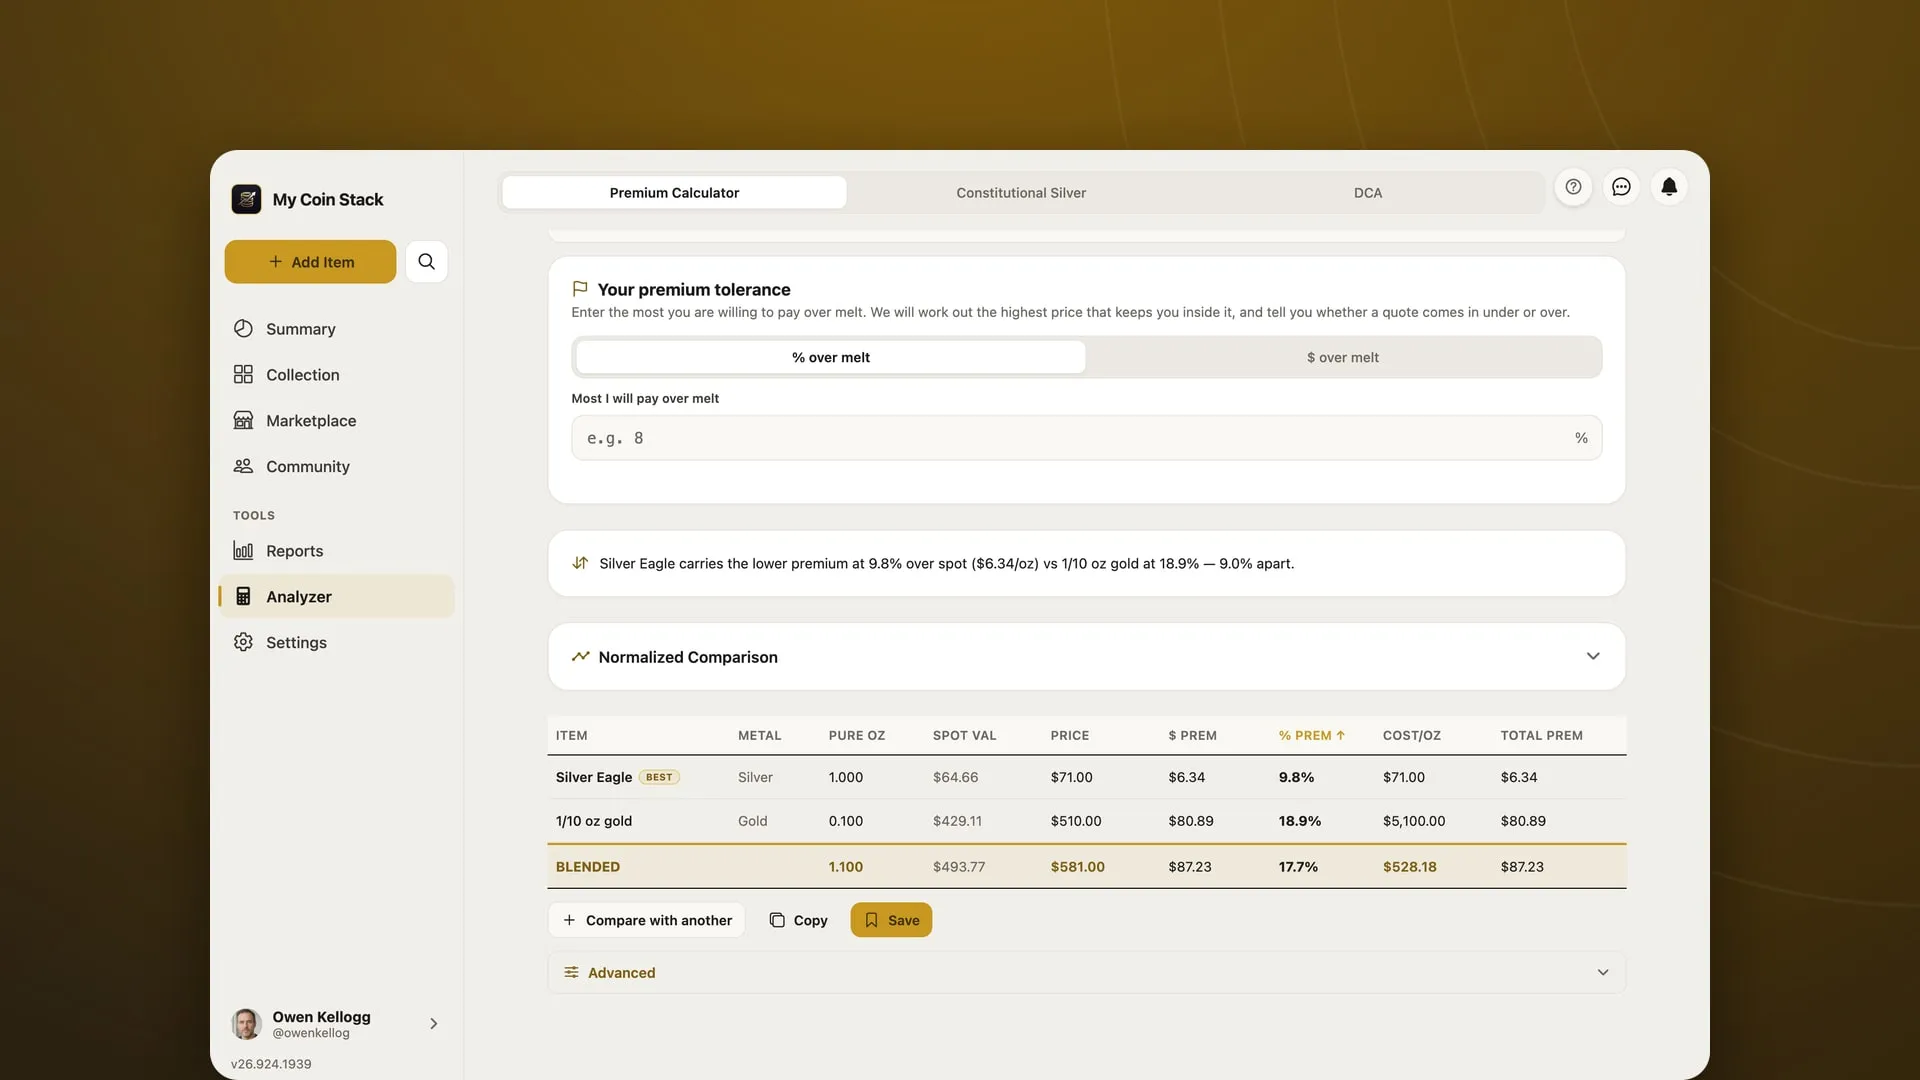Image resolution: width=1920 pixels, height=1080 pixels.
Task: Sort by the PURE OZ column header
Action: (x=856, y=736)
